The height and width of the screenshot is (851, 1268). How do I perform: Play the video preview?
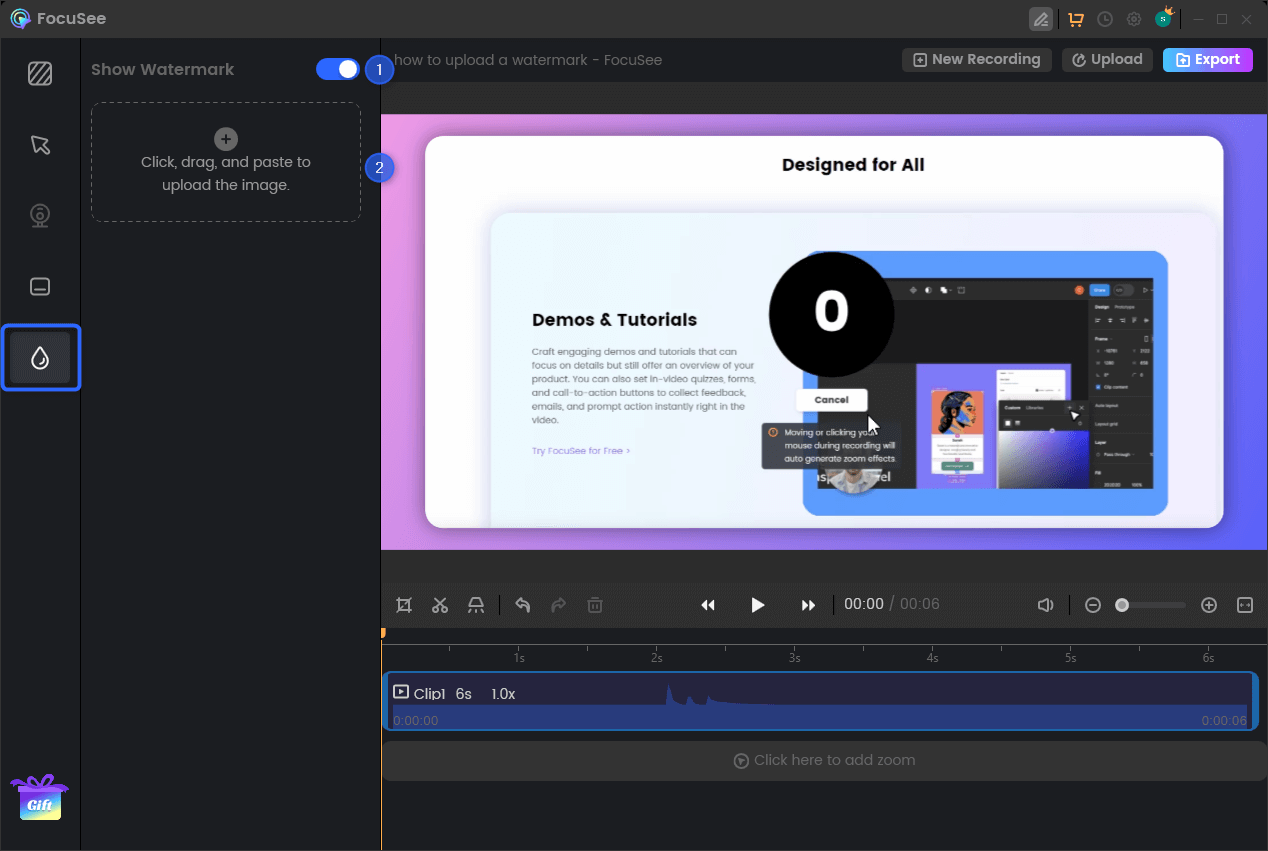pyautogui.click(x=758, y=605)
